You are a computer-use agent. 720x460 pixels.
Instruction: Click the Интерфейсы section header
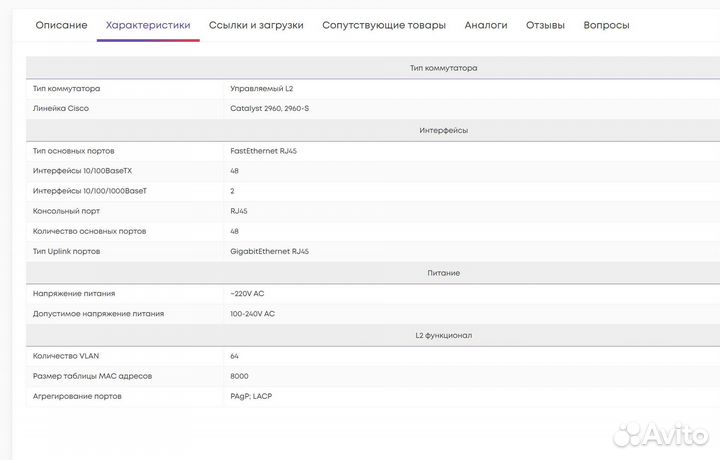[x=444, y=130]
